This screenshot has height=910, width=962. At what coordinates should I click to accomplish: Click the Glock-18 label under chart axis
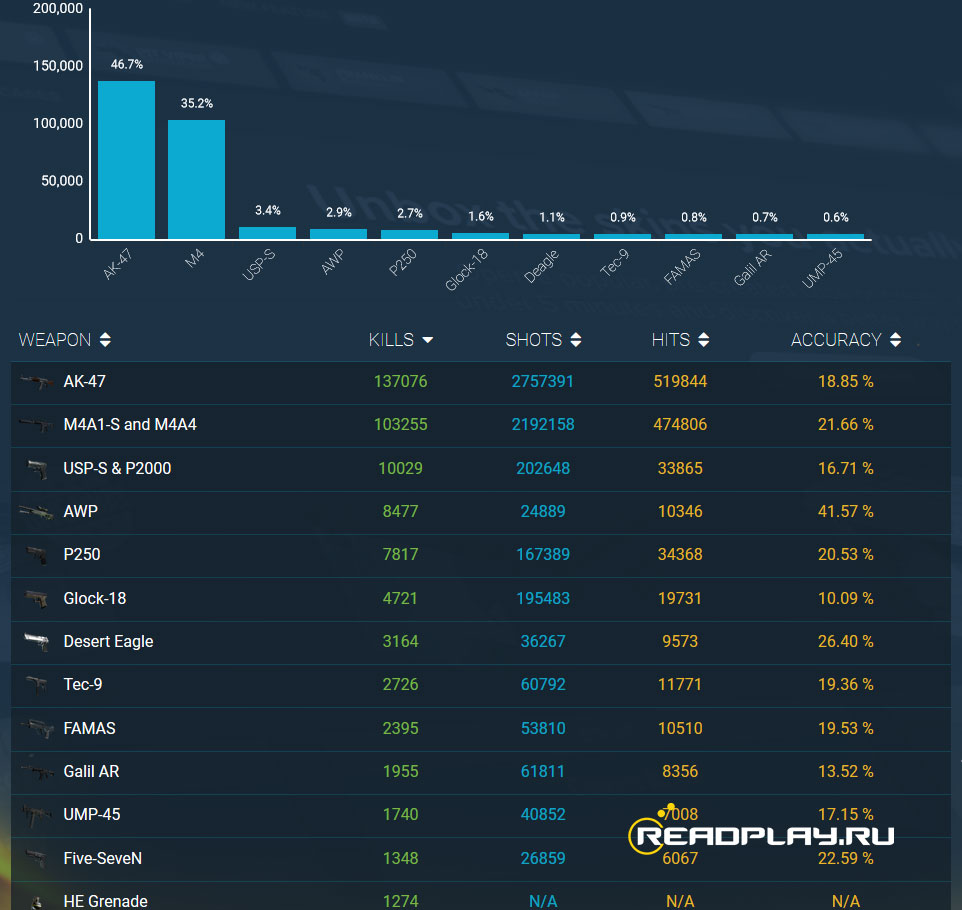coord(466,269)
